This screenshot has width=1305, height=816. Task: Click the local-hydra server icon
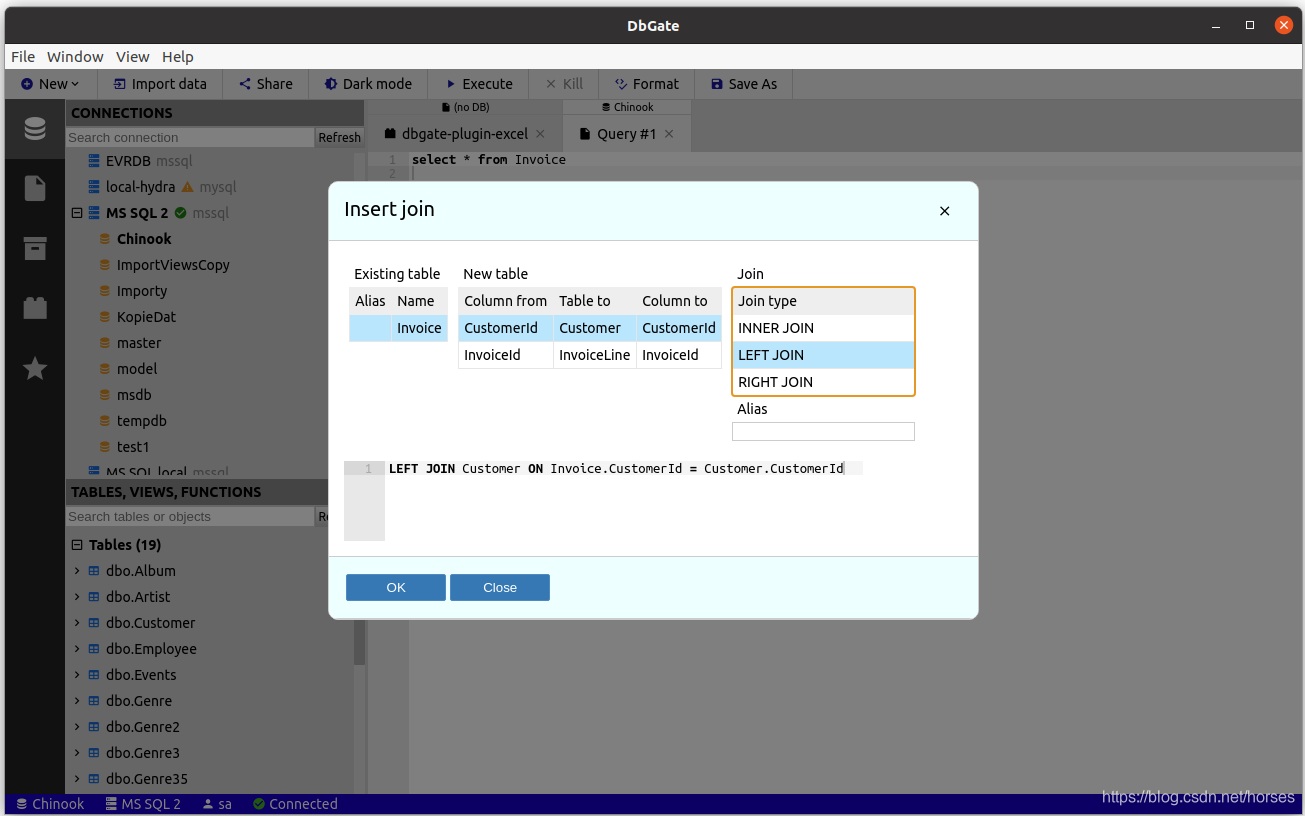click(x=95, y=187)
